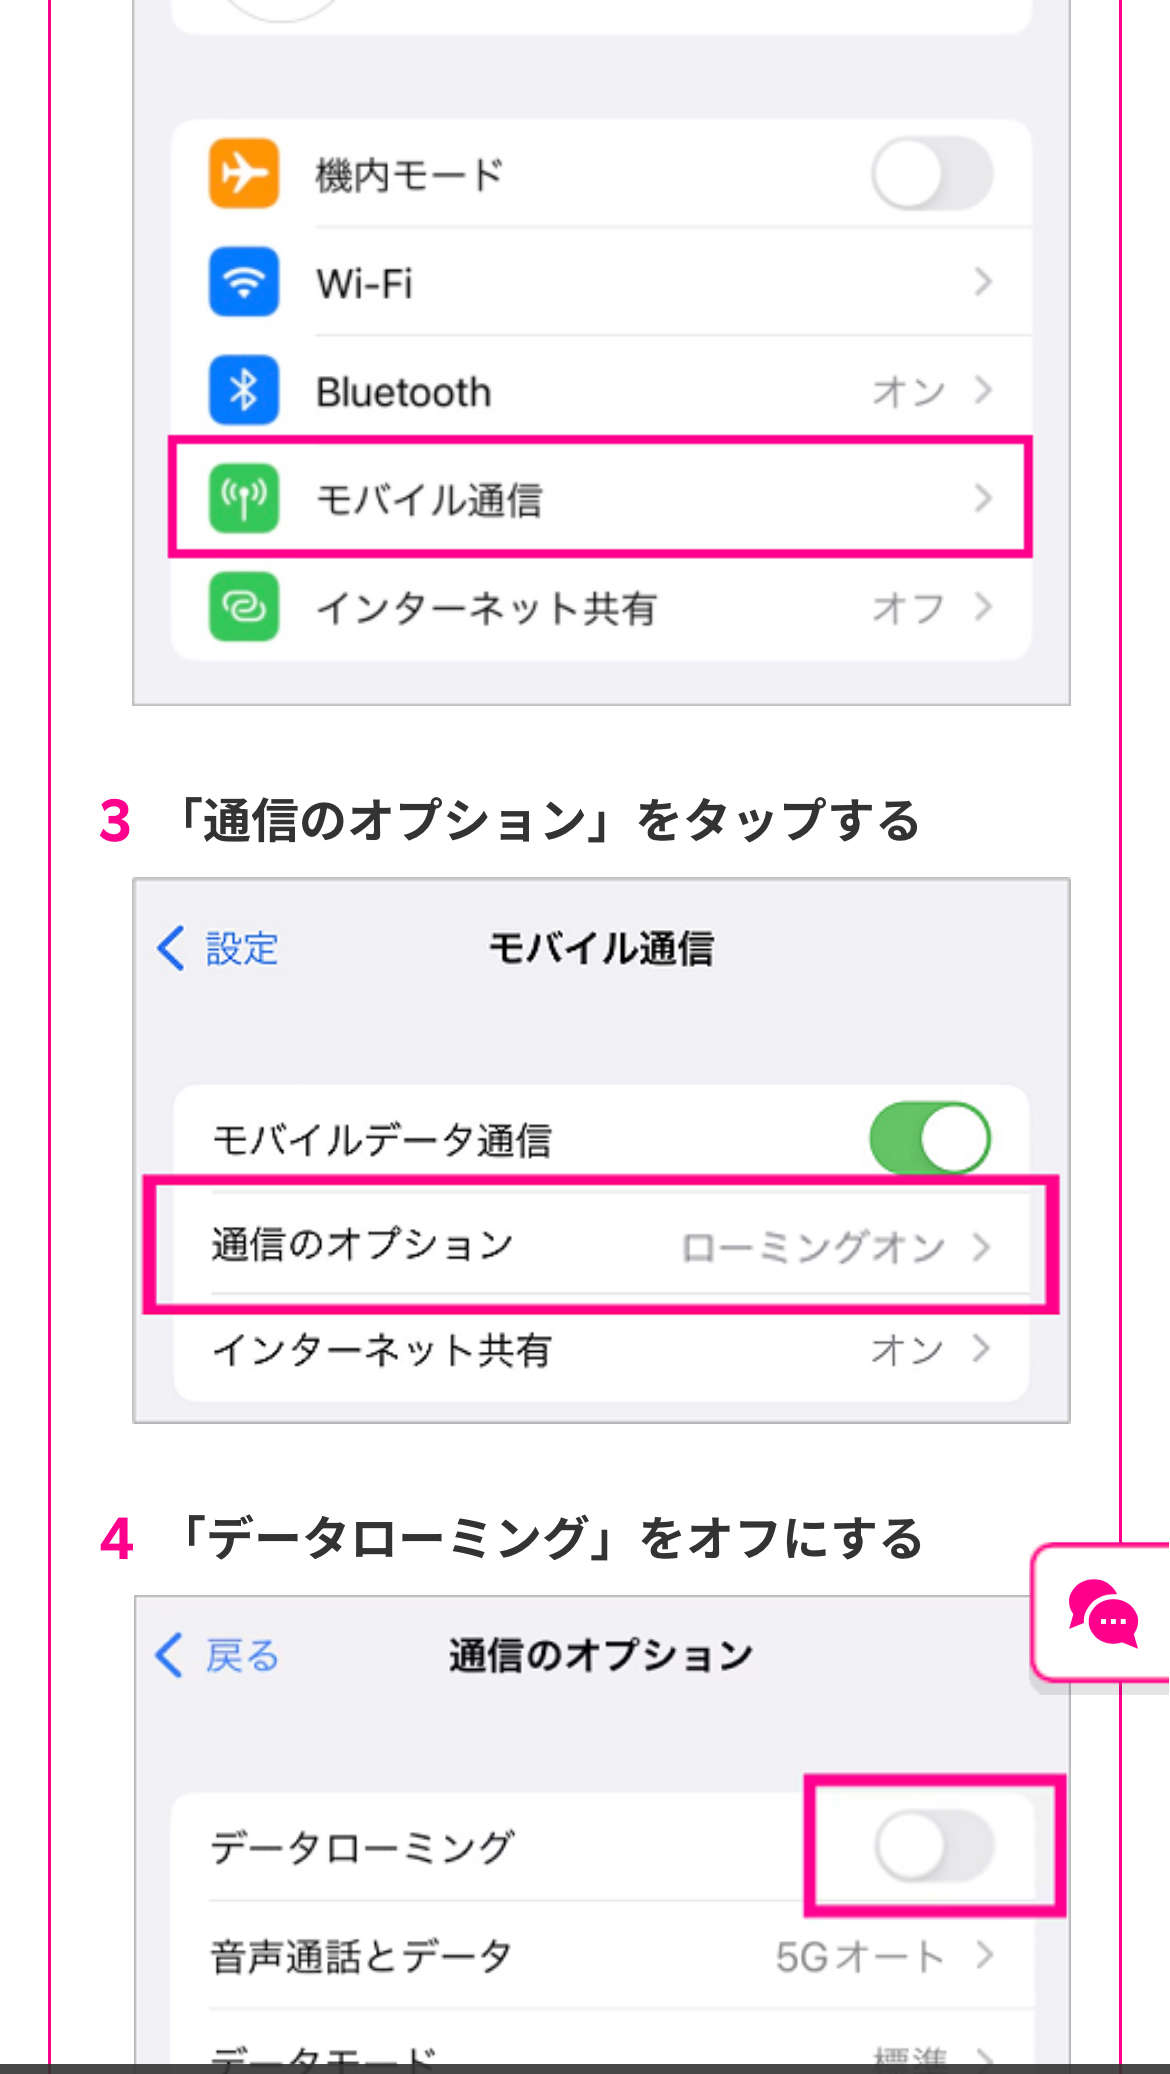Click the インターネット共有 オン row

coord(600,1350)
